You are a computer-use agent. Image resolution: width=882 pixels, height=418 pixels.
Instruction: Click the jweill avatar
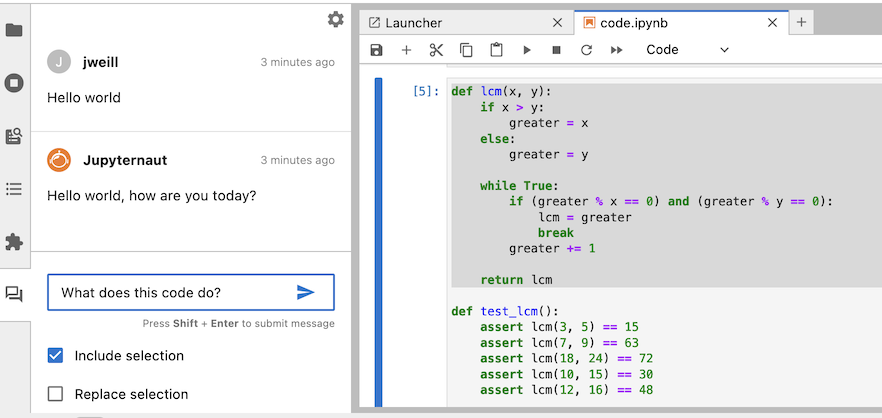(x=59, y=62)
